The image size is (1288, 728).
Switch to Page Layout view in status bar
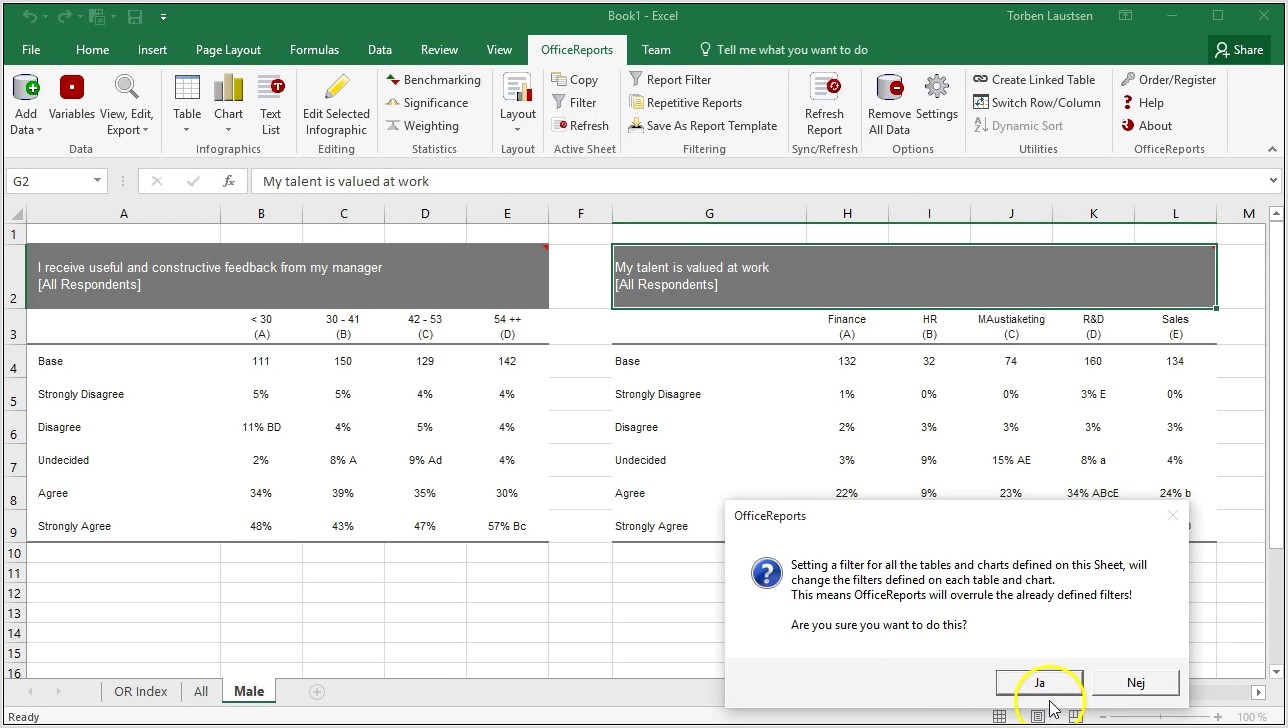pyautogui.click(x=1038, y=717)
